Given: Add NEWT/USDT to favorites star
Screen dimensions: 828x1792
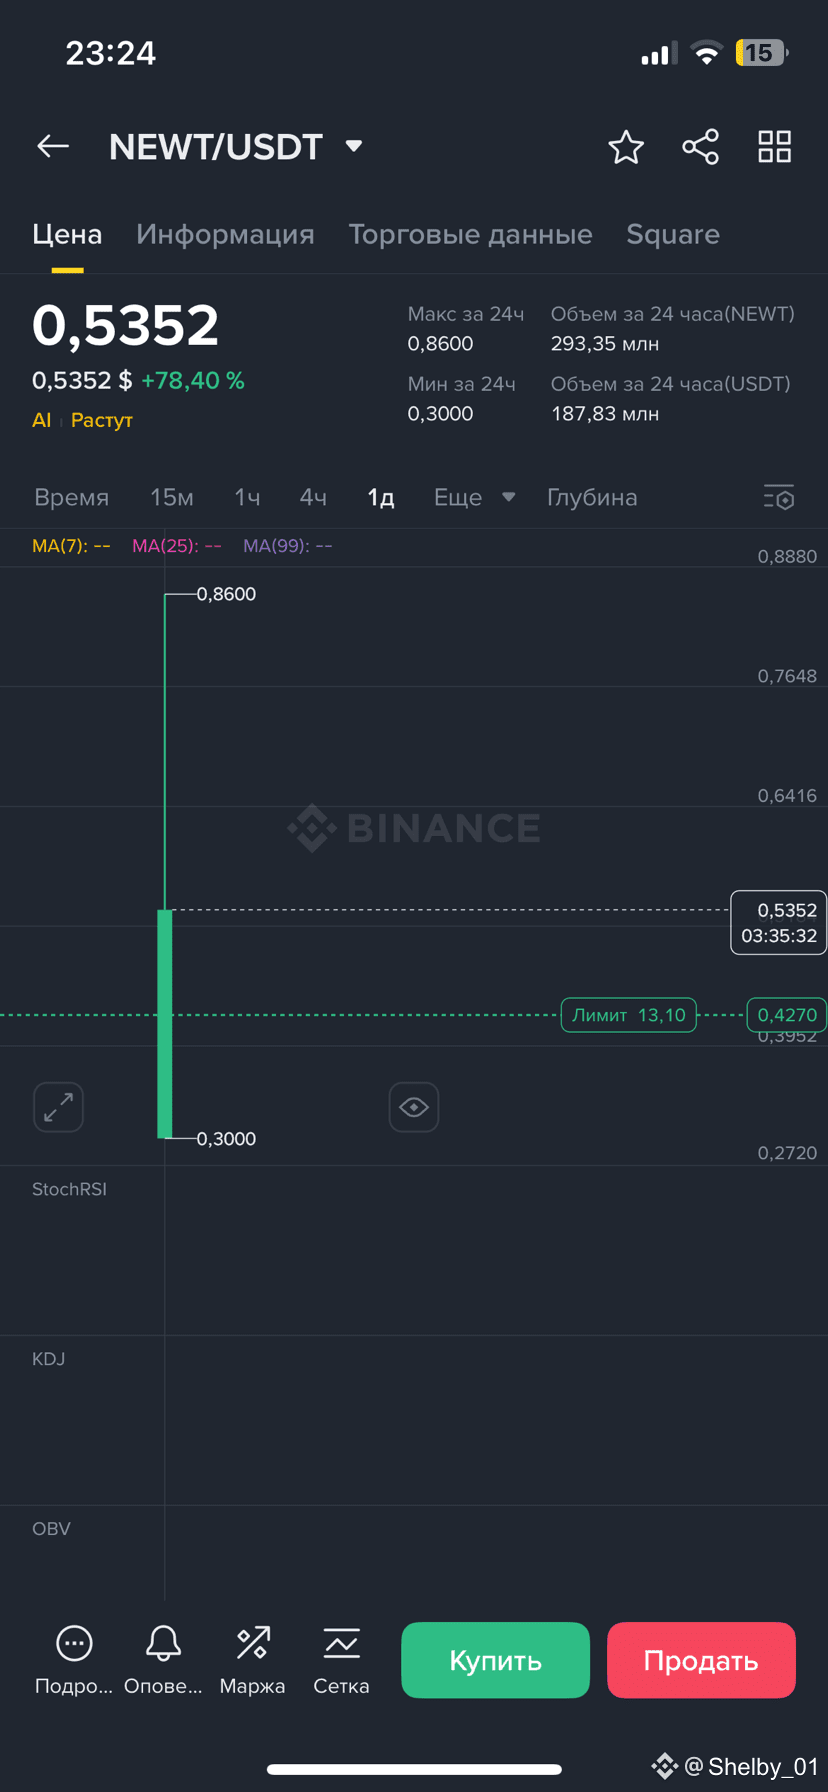Looking at the screenshot, I should point(626,147).
